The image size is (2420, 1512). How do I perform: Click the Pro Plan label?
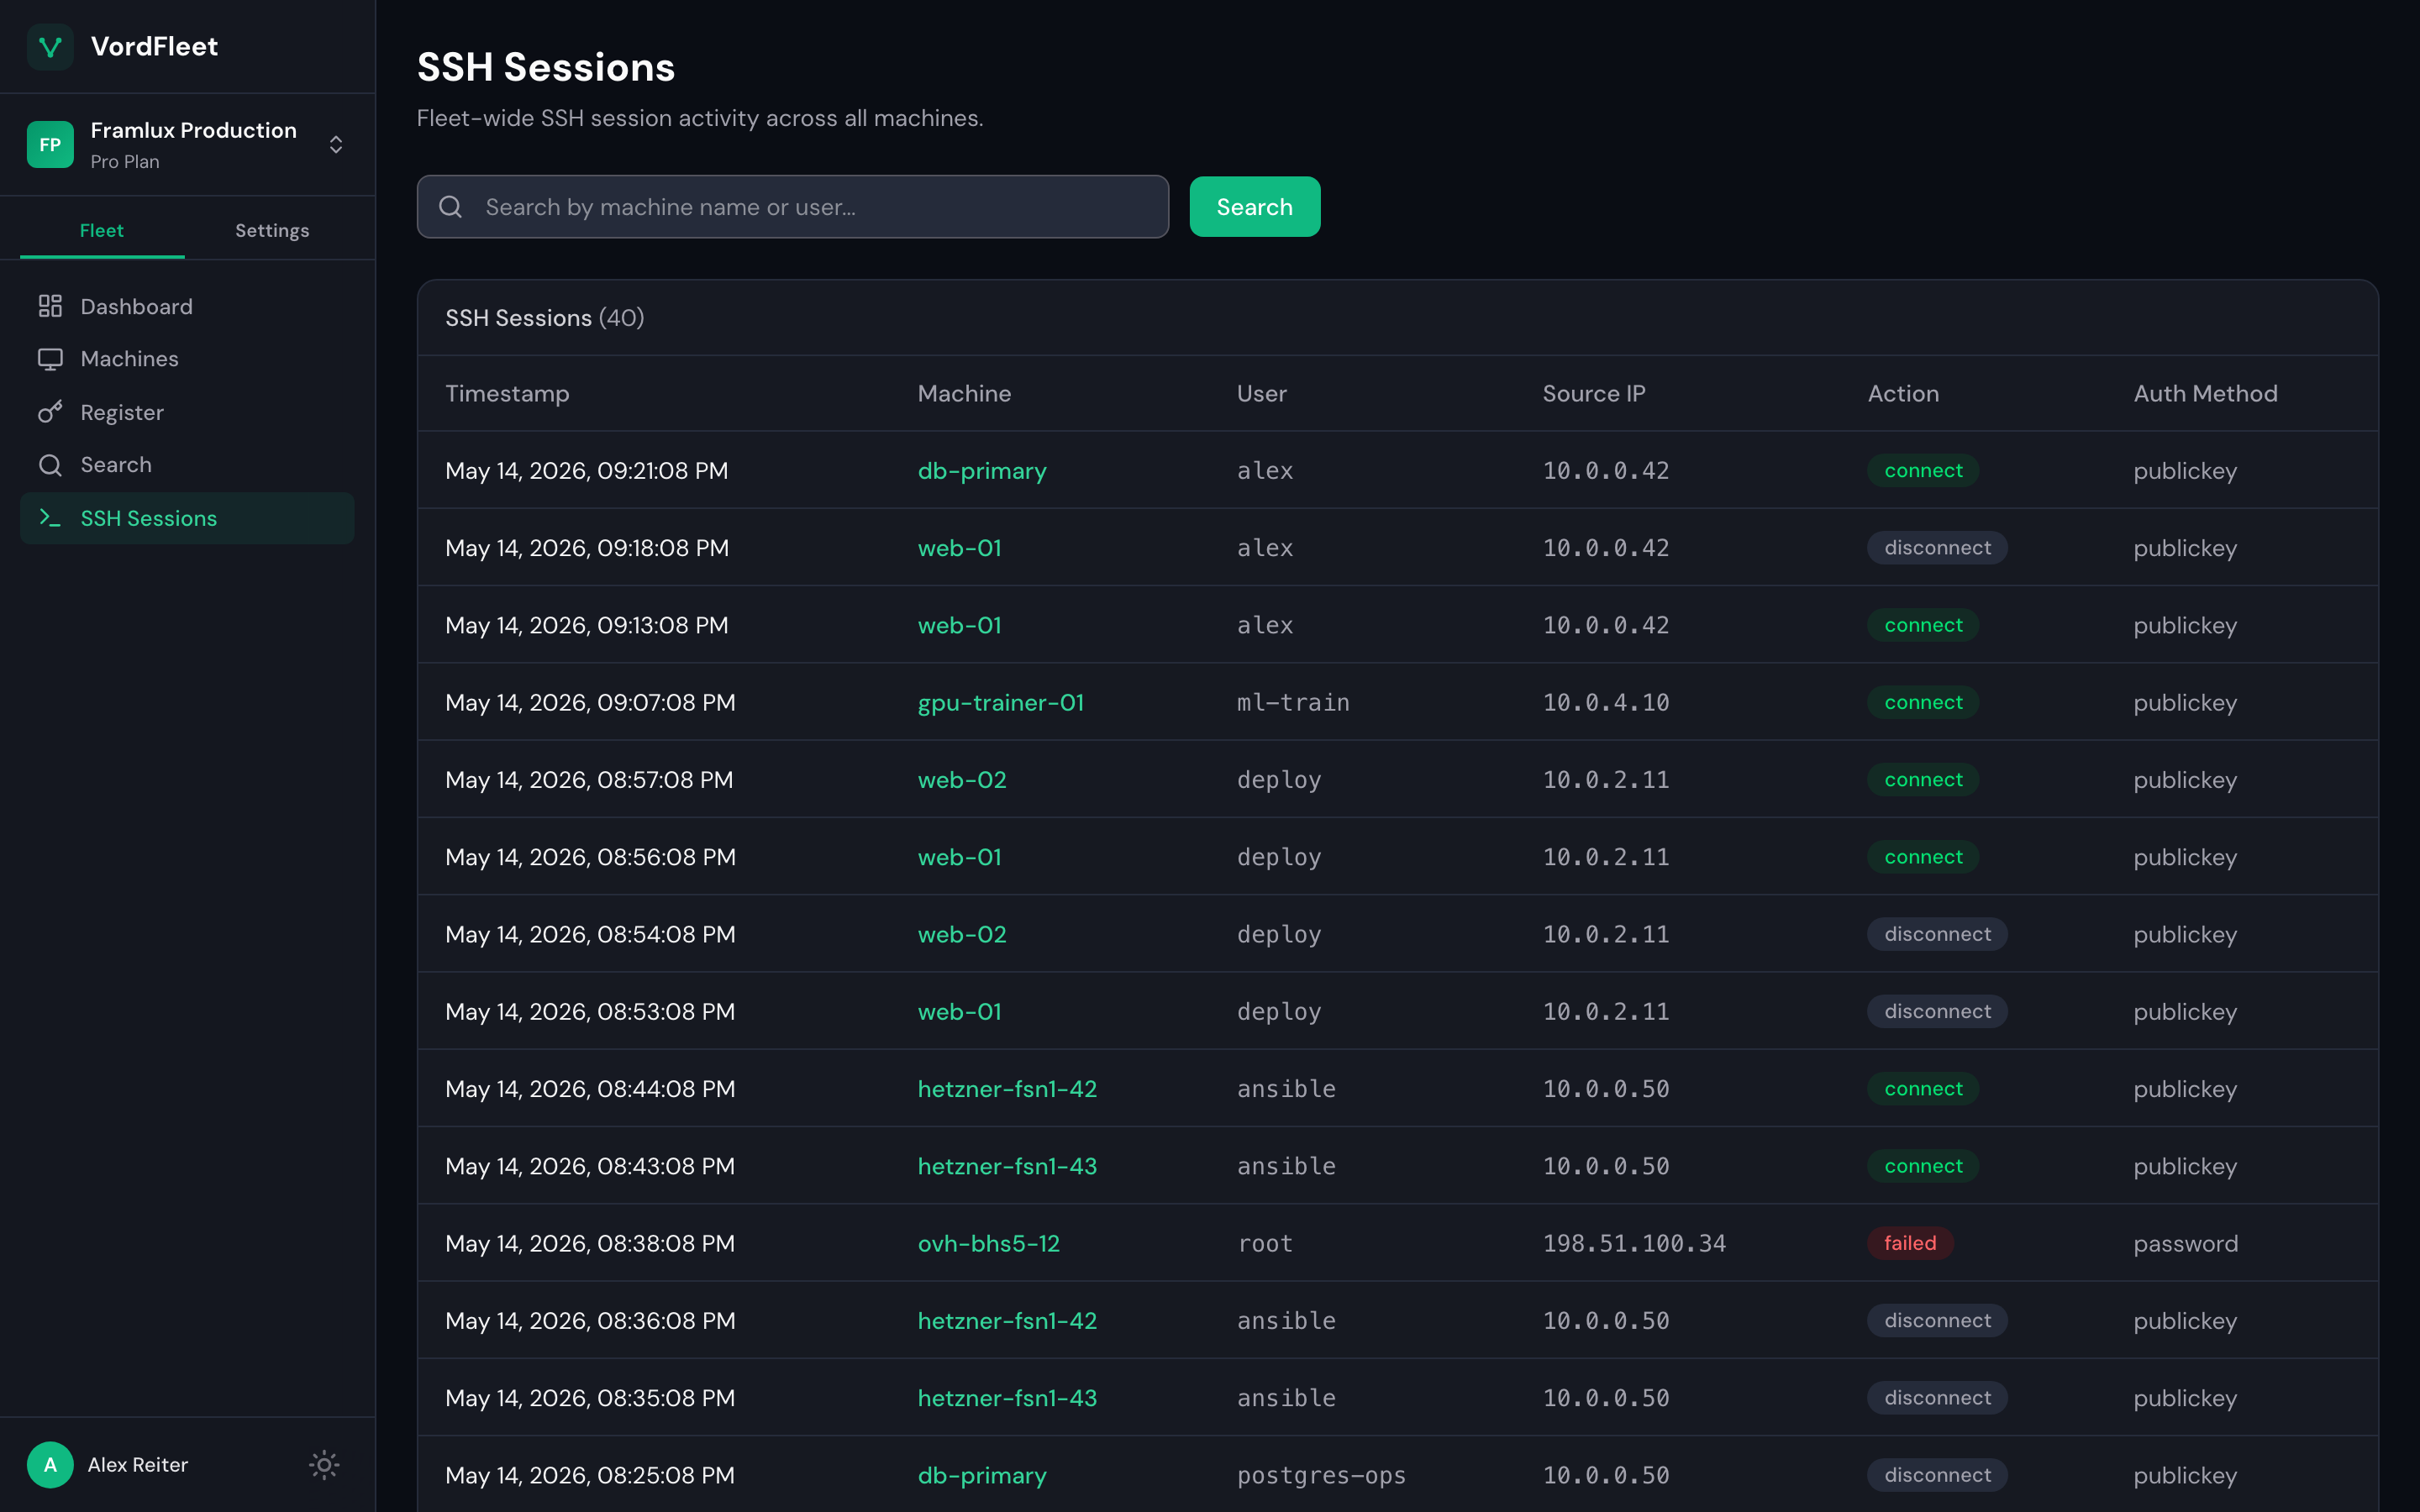click(124, 162)
